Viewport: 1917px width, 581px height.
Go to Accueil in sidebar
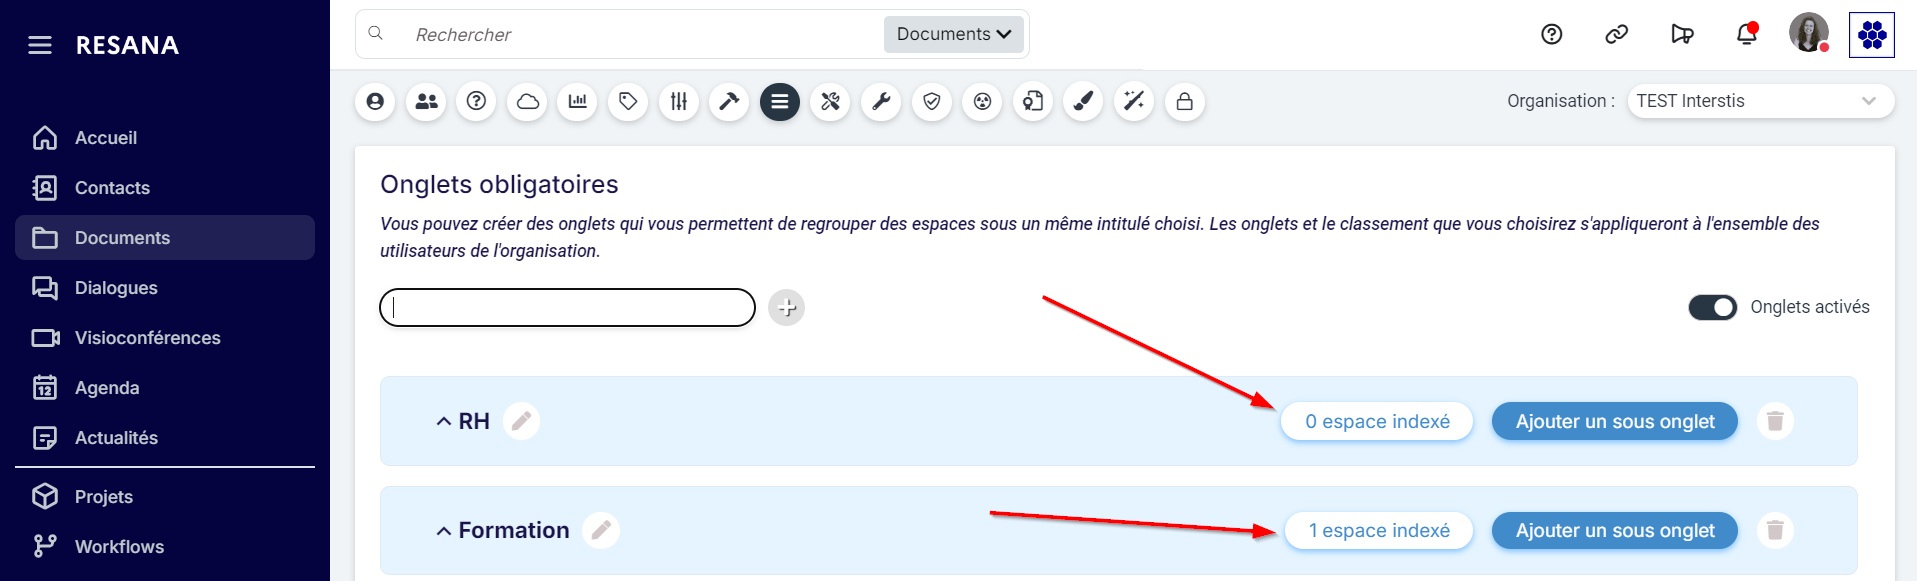165,138
